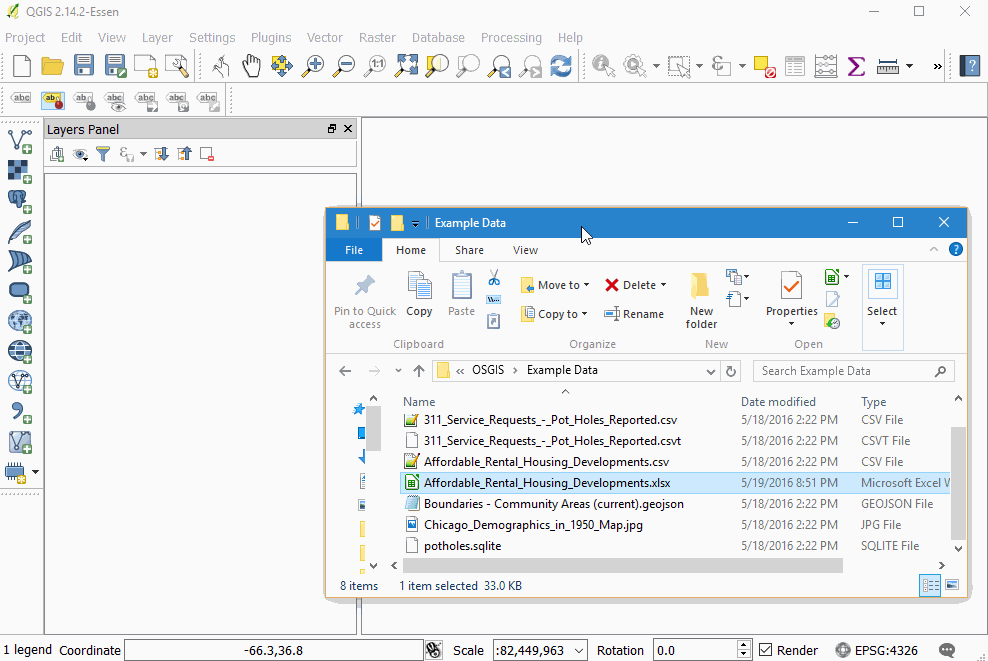Open the Delete dropdown arrow
The image size is (988, 661).
tap(663, 285)
